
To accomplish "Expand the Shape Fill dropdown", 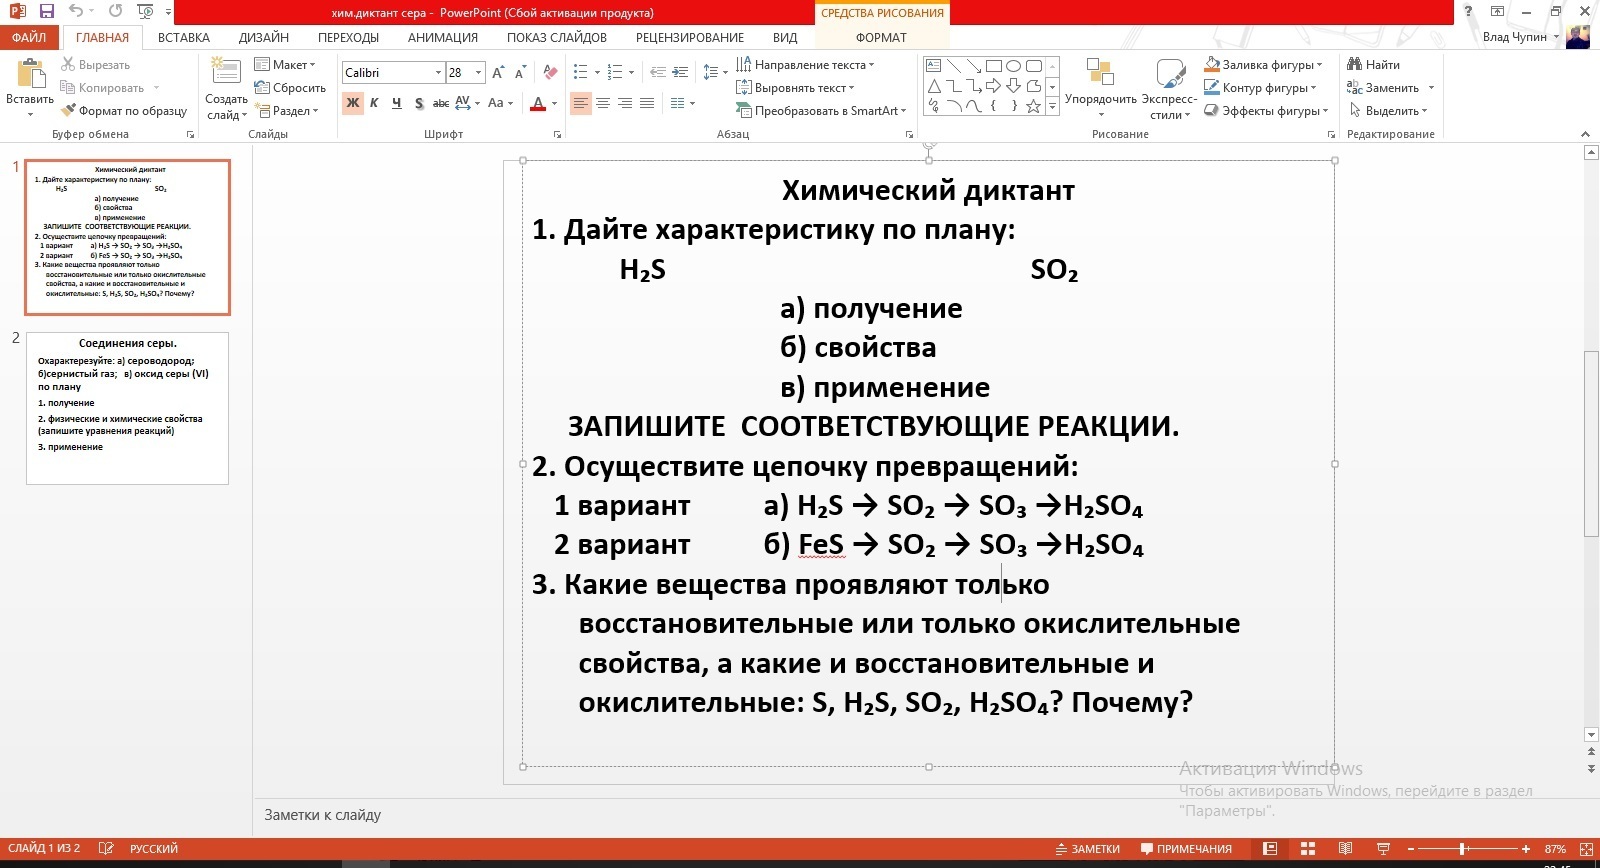I will click(x=1319, y=65).
